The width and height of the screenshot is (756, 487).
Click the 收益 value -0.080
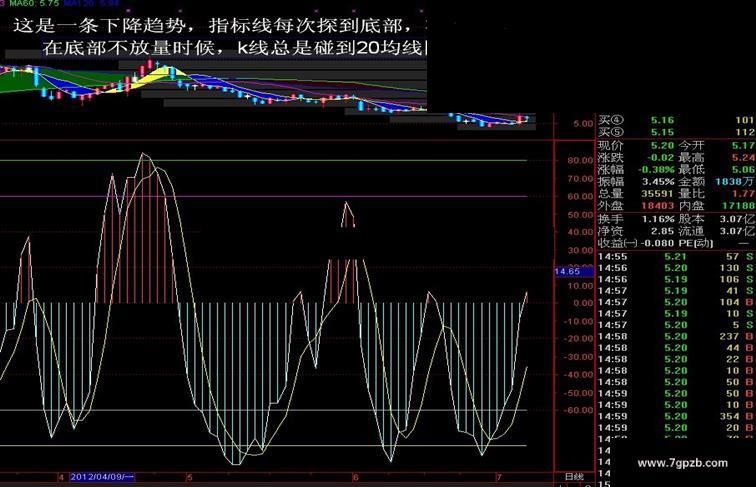click(659, 243)
